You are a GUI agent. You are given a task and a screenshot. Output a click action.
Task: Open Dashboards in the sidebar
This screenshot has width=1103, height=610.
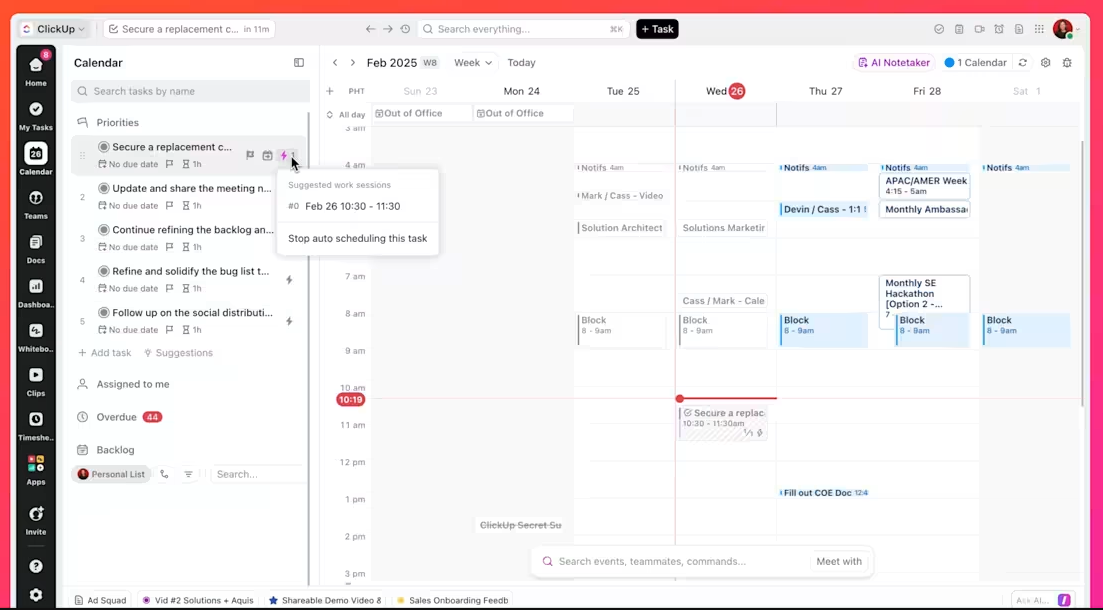coord(36,292)
